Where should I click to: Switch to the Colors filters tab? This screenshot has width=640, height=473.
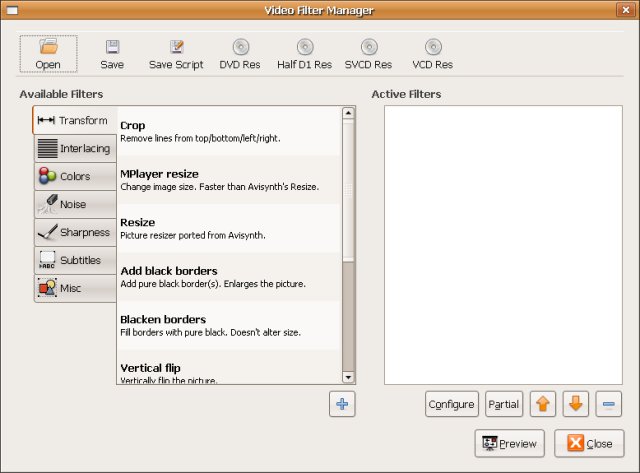click(x=75, y=176)
